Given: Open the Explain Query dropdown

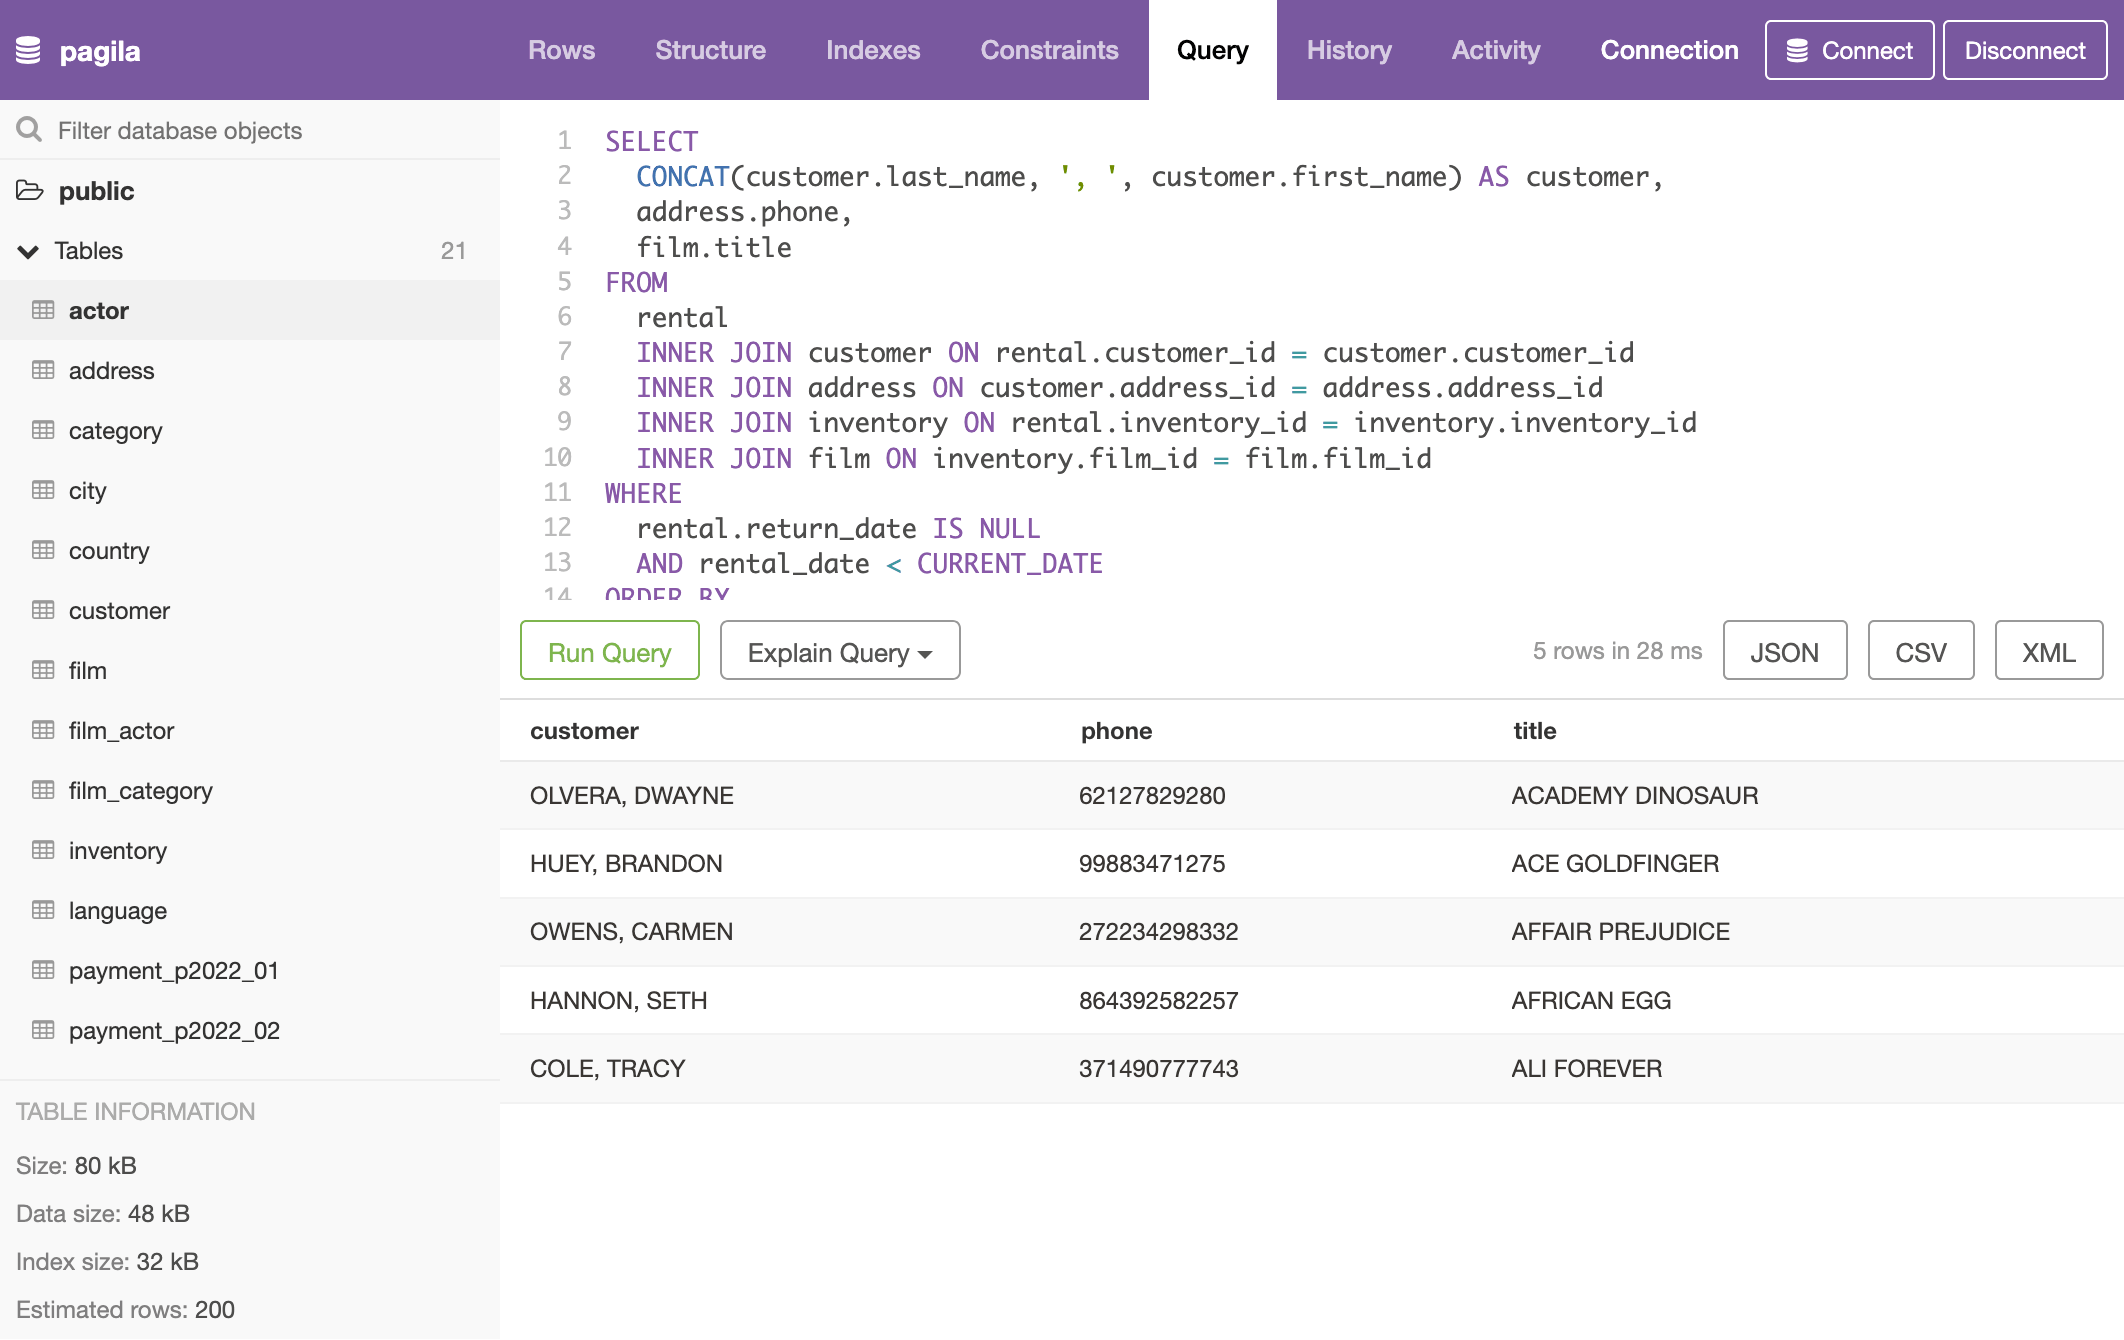Looking at the screenshot, I should pyautogui.click(x=839, y=652).
